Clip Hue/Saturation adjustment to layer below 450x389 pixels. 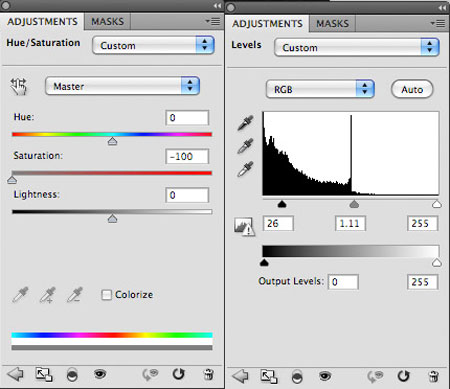click(72, 375)
